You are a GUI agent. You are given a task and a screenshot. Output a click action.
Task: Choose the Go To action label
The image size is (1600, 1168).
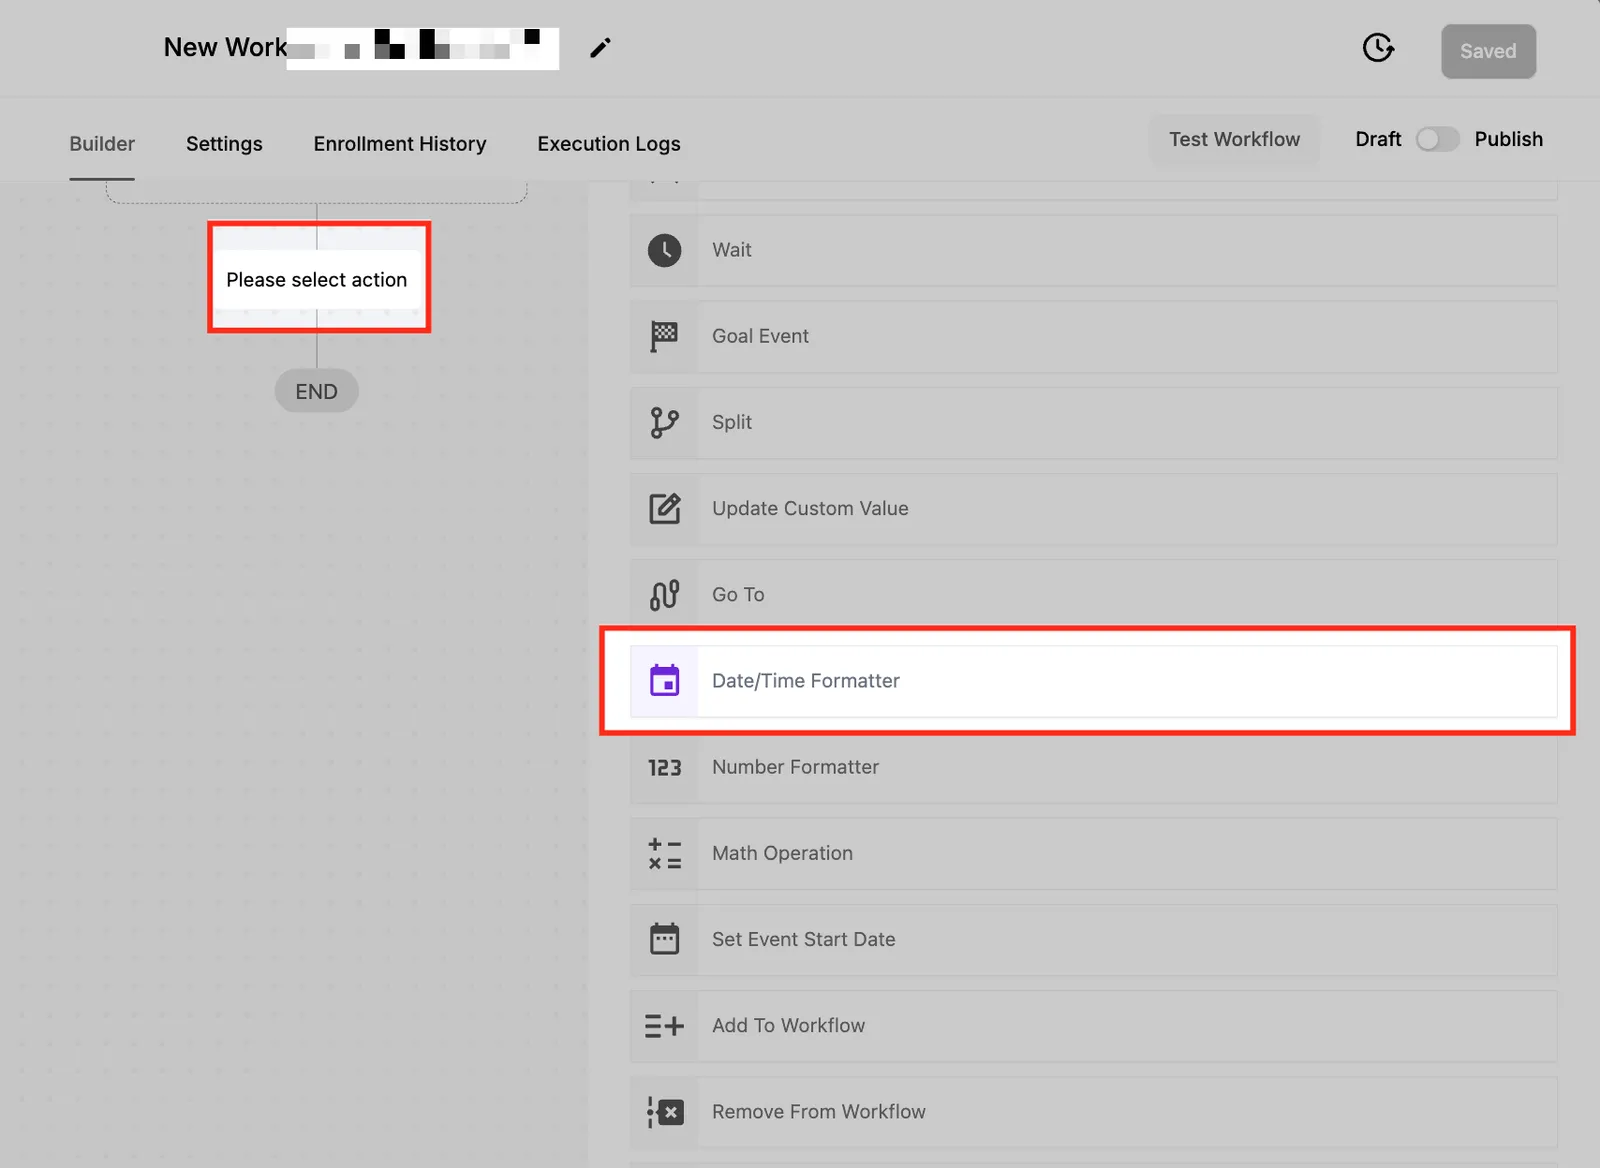coord(738,595)
